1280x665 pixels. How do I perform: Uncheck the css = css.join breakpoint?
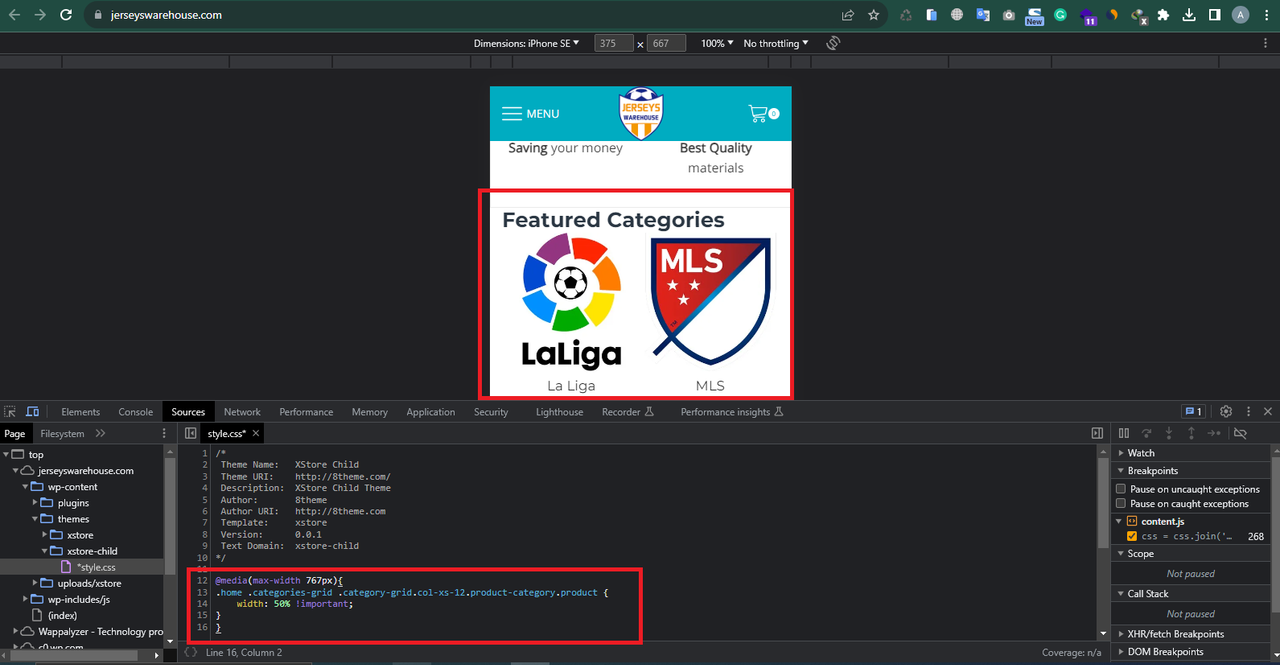click(1132, 536)
